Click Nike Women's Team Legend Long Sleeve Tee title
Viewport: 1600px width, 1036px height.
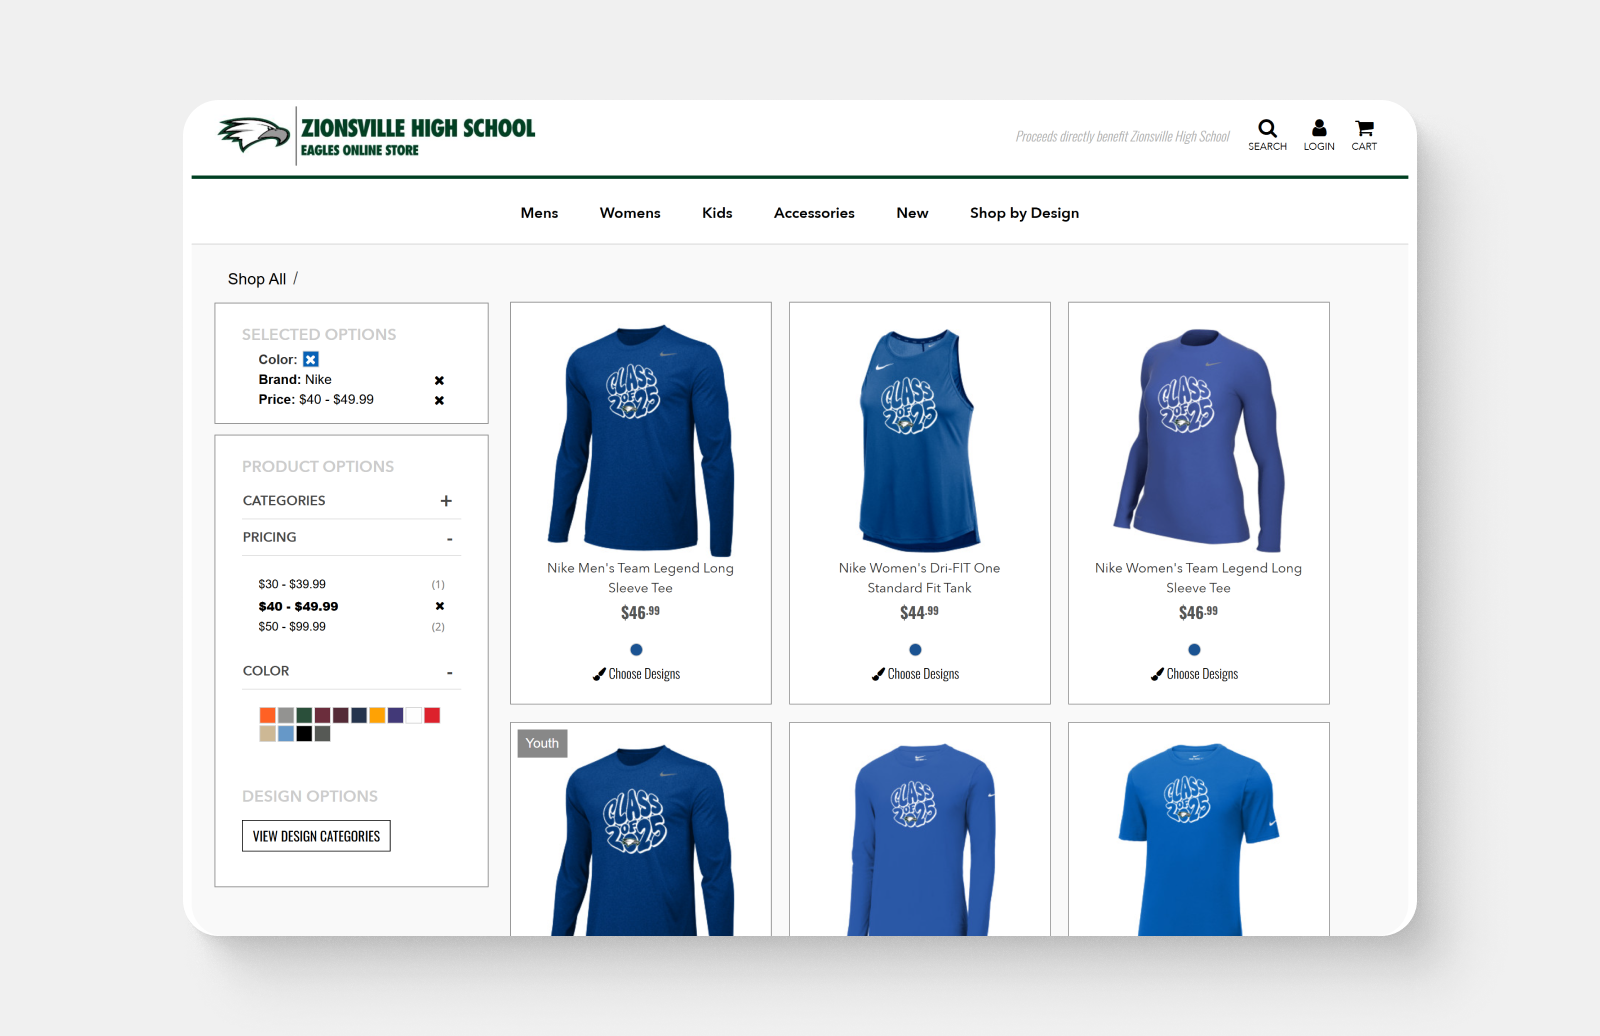[1199, 578]
